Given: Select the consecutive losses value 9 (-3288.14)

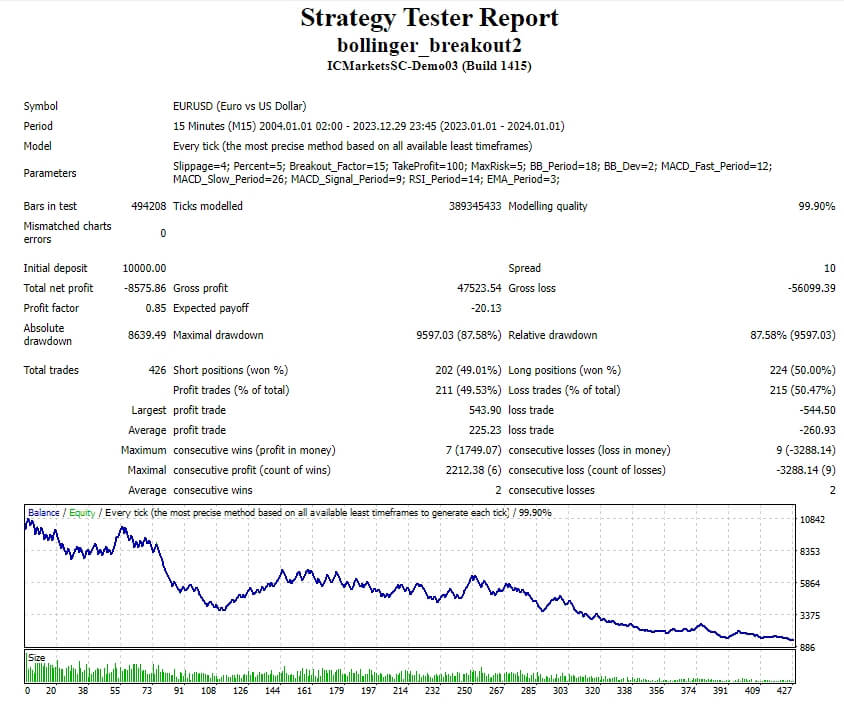Looking at the screenshot, I should (806, 450).
